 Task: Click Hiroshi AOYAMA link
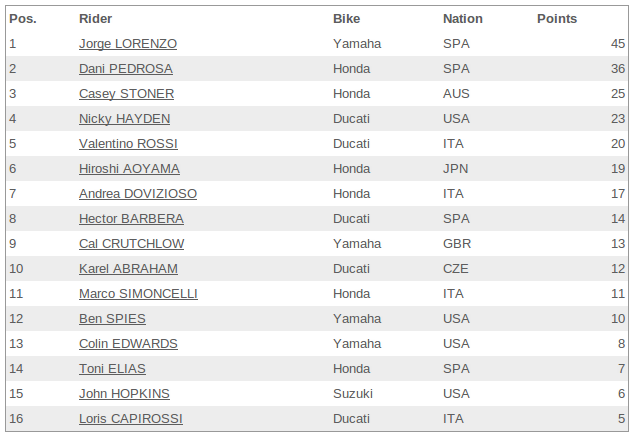click(x=129, y=169)
